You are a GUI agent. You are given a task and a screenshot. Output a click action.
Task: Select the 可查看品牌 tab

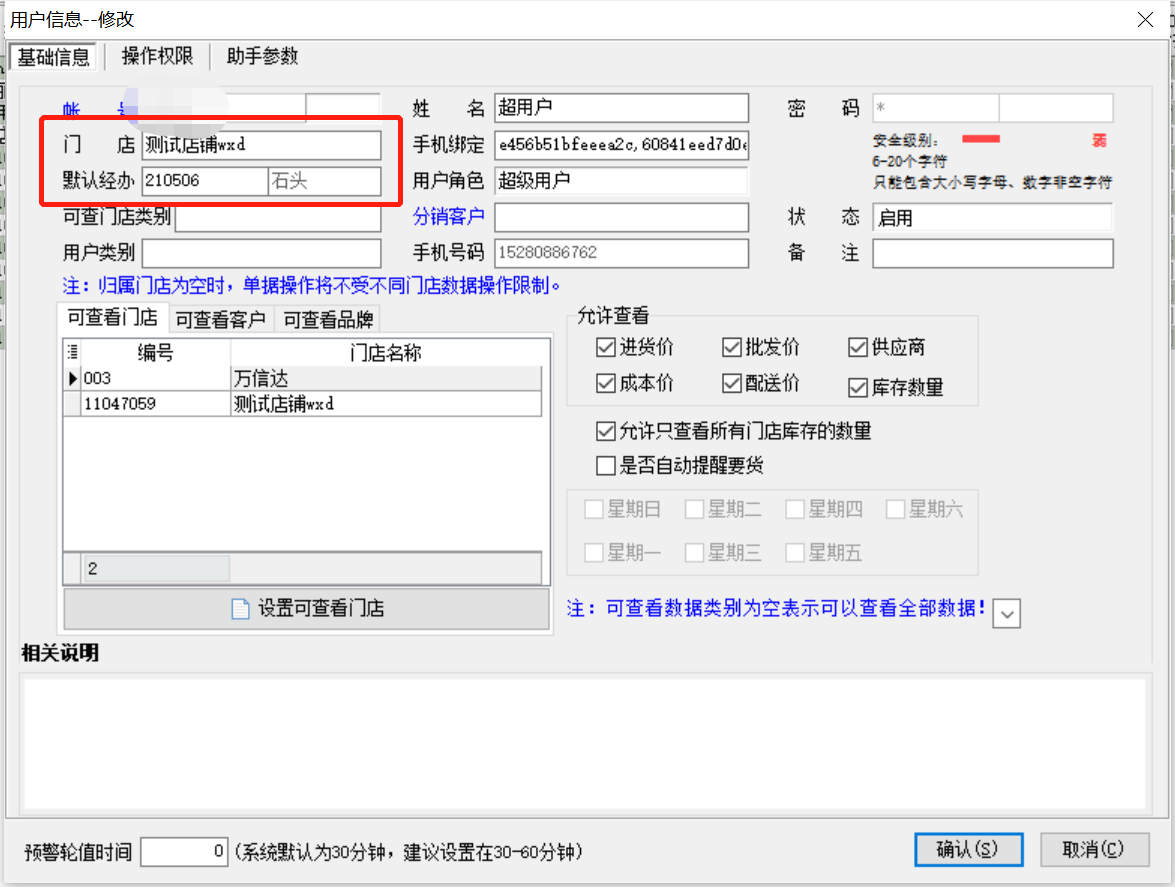pos(328,320)
